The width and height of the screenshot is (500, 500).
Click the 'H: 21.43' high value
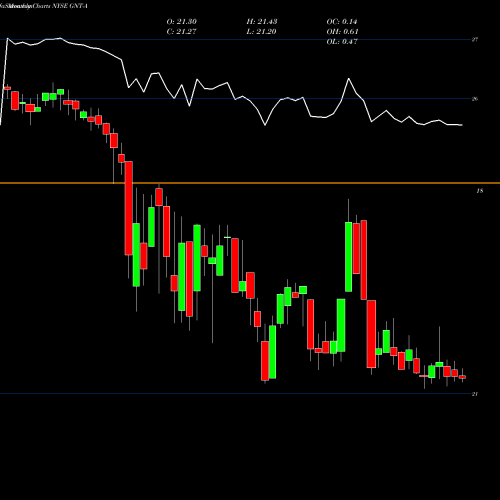[262, 22]
